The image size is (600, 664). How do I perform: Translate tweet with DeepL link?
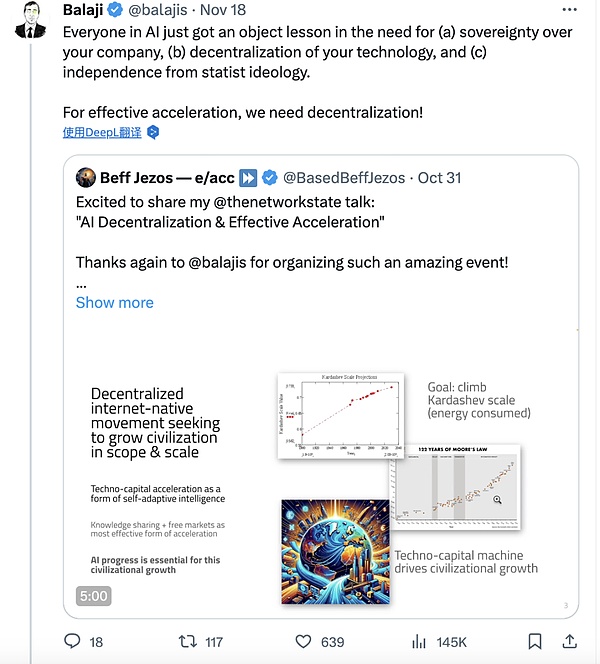point(102,132)
